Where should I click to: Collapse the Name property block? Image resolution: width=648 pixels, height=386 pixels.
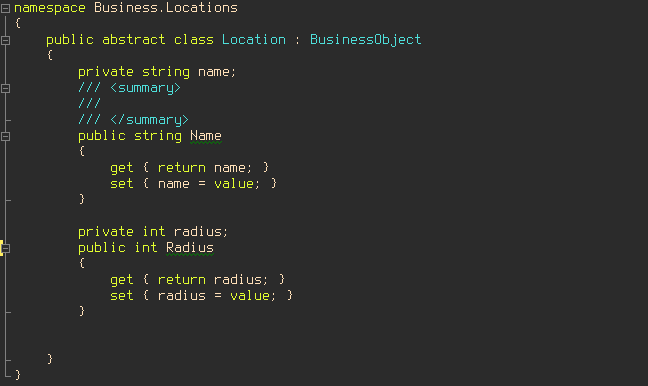(x=5, y=136)
